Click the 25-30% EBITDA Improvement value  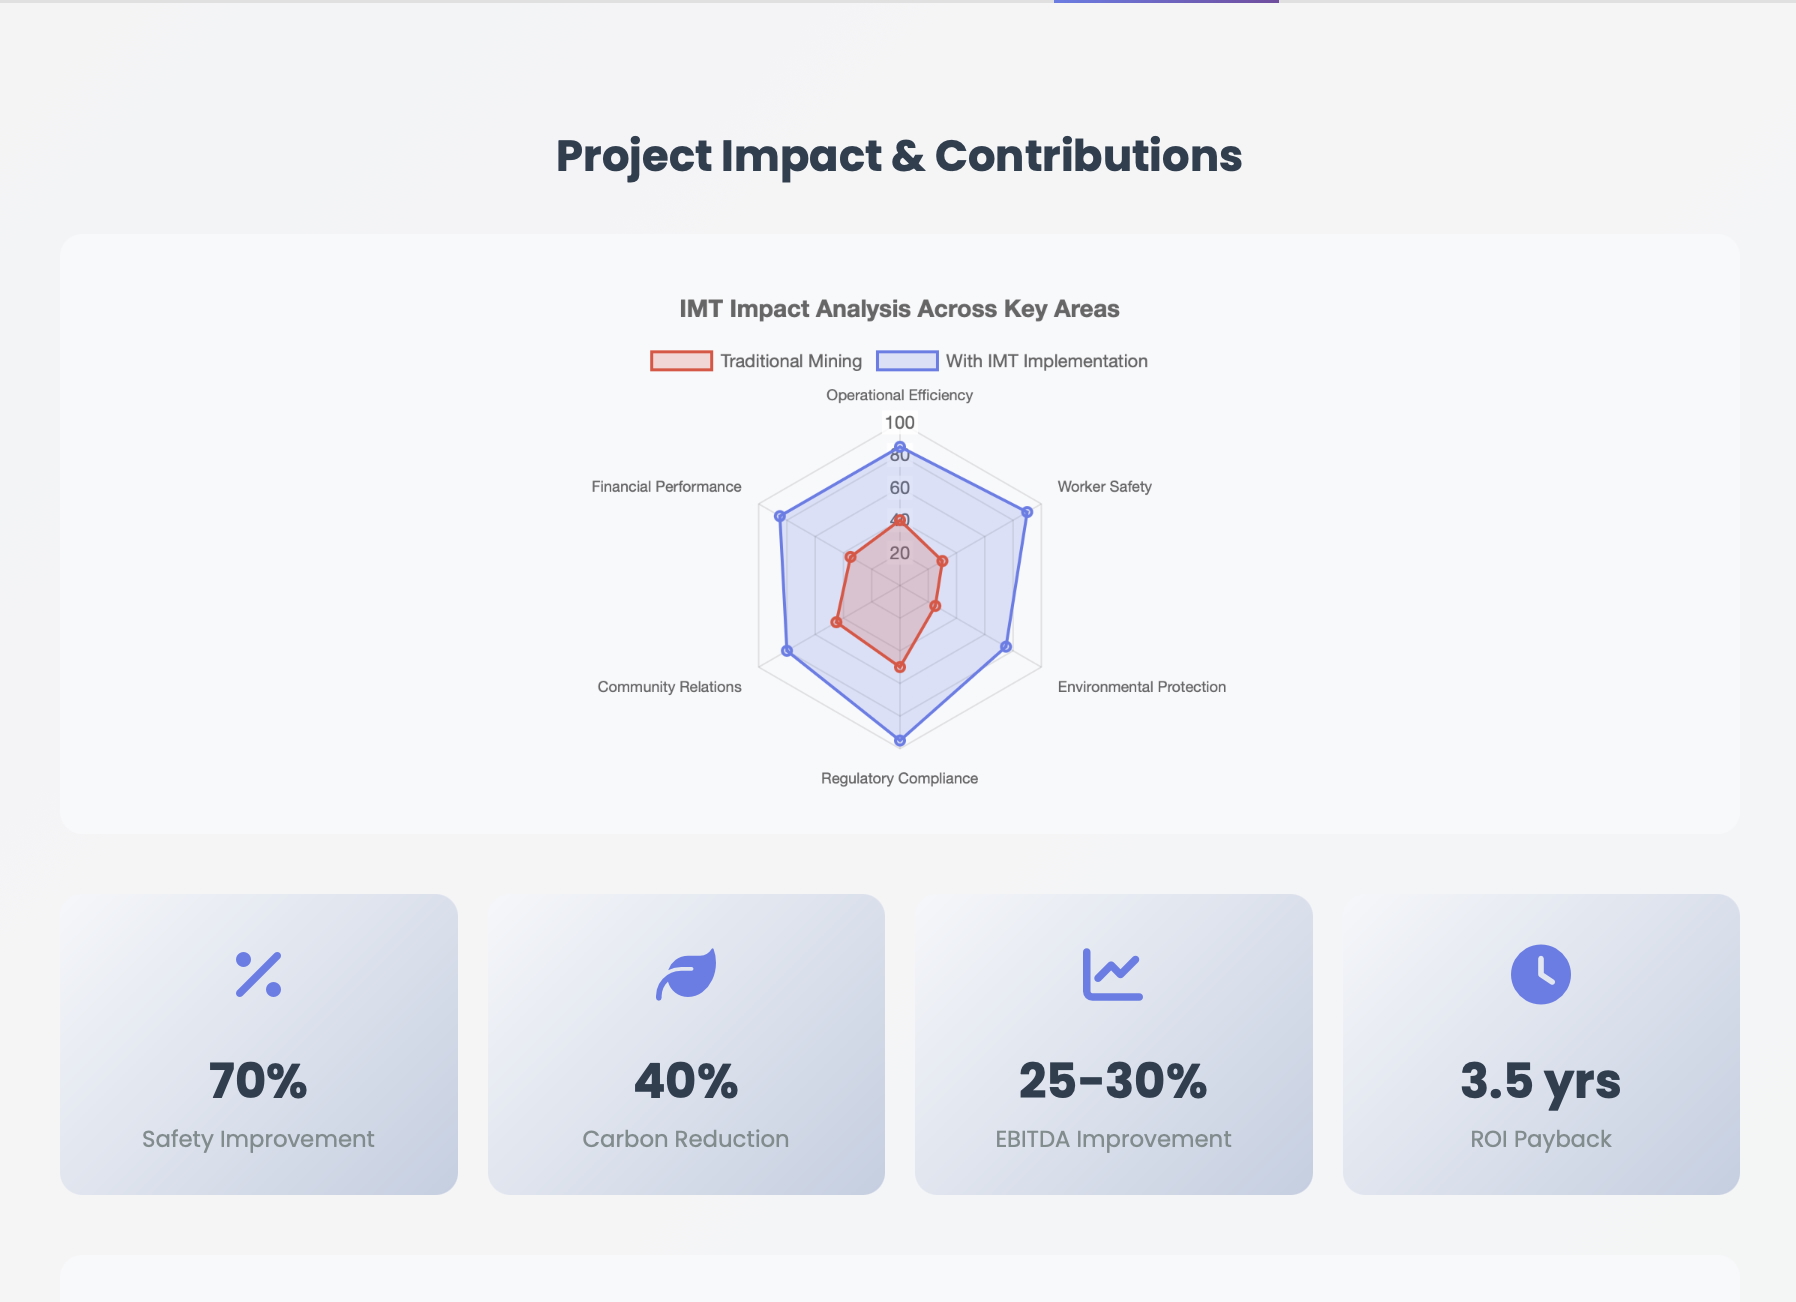[1113, 1081]
